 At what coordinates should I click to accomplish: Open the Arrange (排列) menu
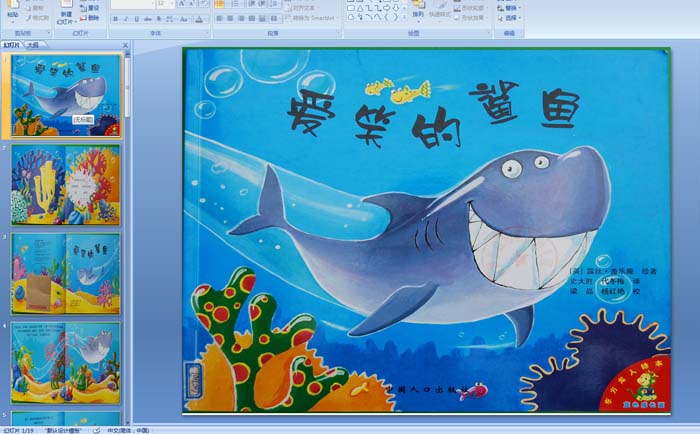click(418, 9)
